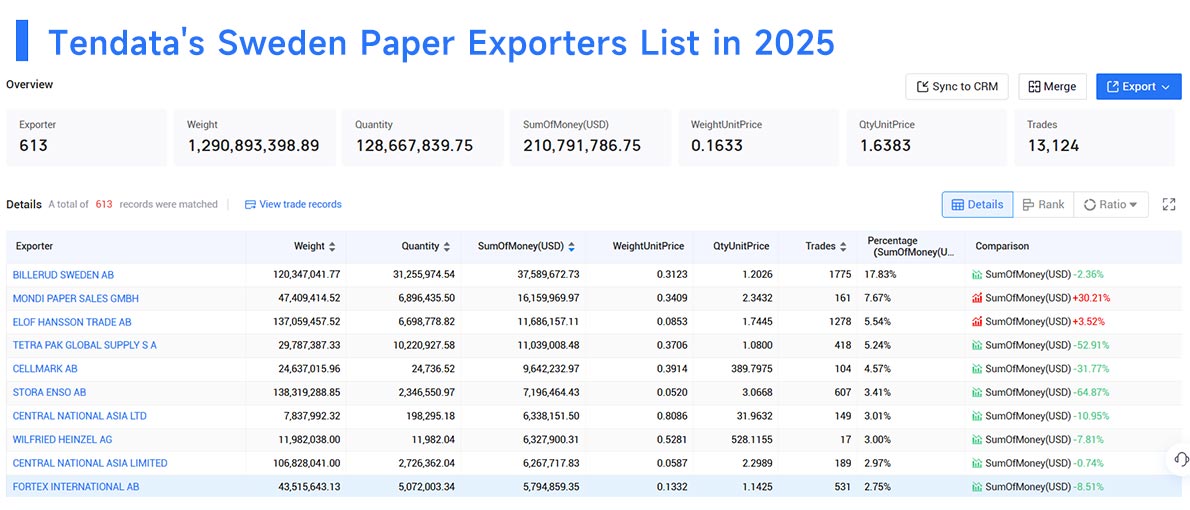The width and height of the screenshot is (1190, 510).
Task: Open the Export dropdown button
Action: click(x=1138, y=87)
